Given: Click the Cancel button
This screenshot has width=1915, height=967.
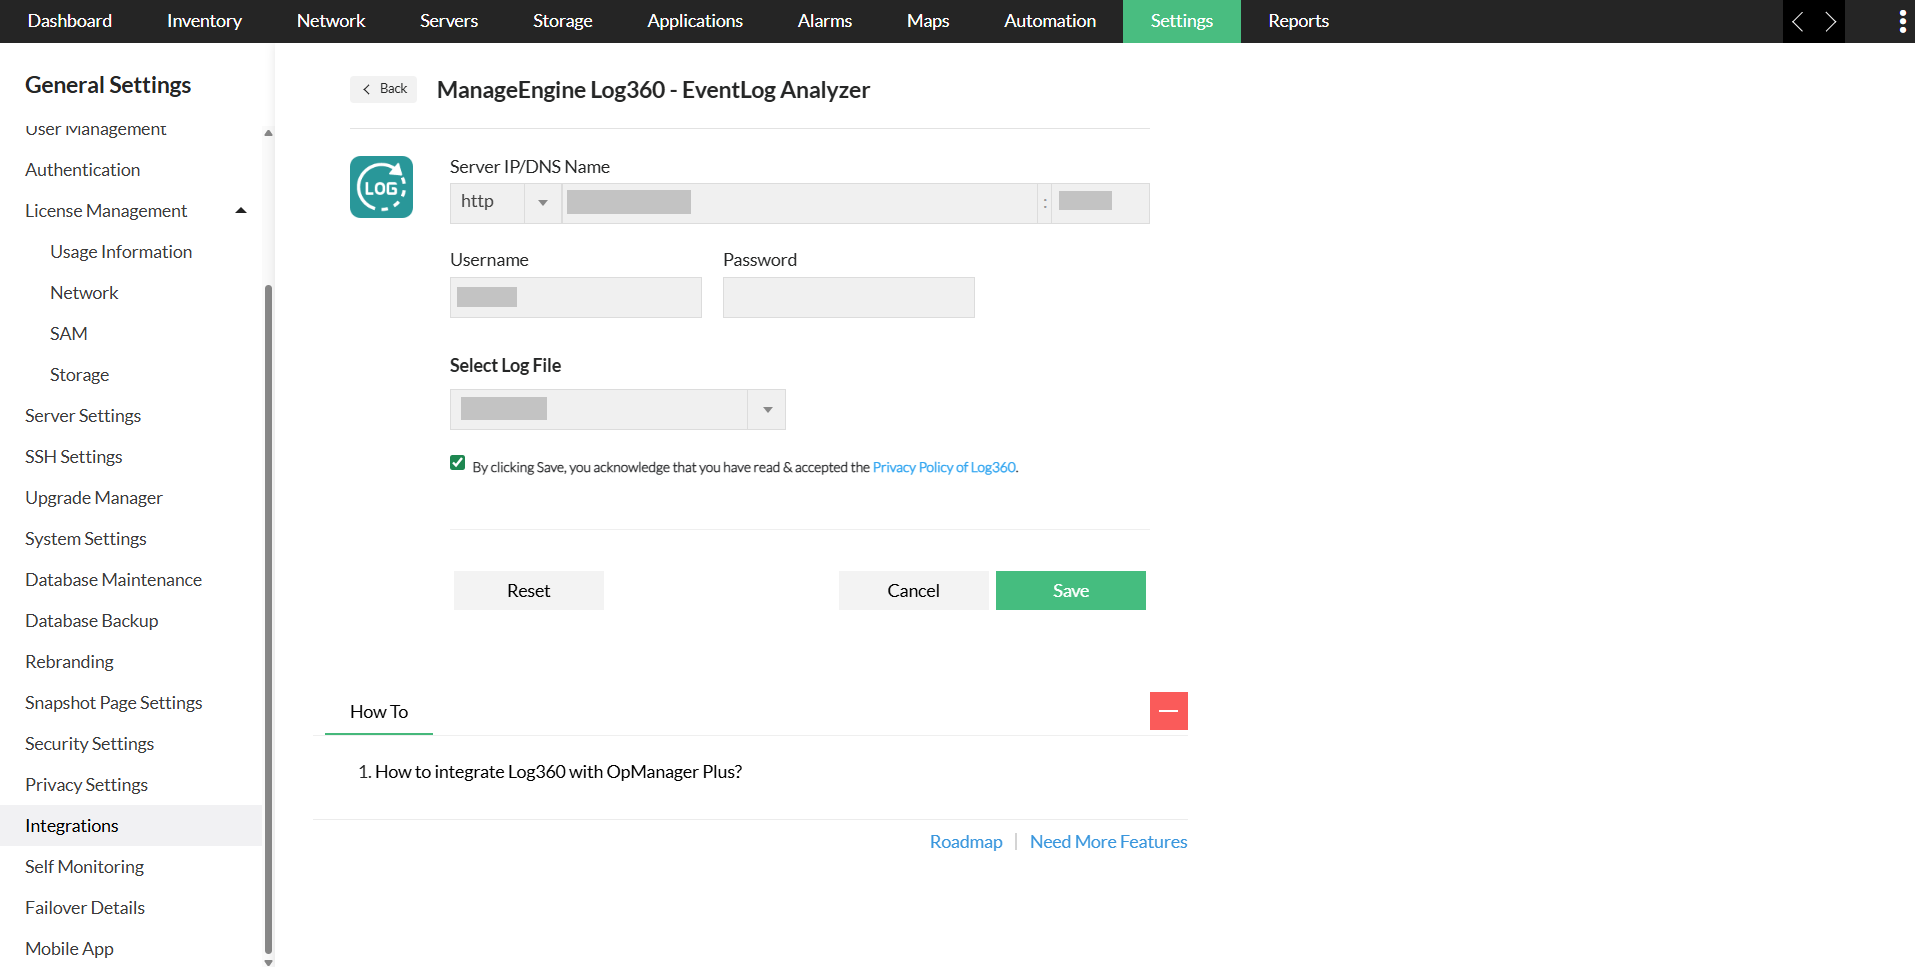Looking at the screenshot, I should click(914, 590).
